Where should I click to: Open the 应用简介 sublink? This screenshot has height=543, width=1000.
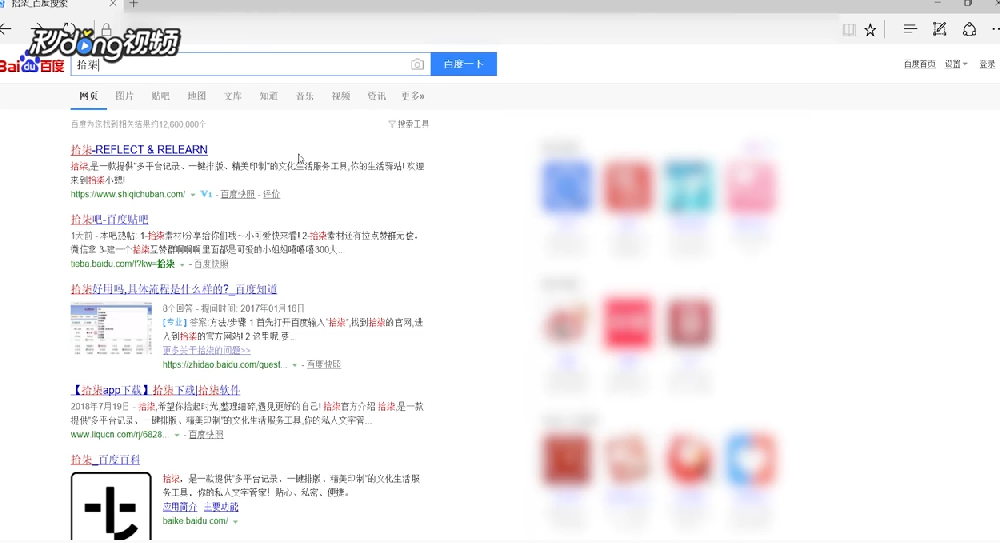coord(180,507)
